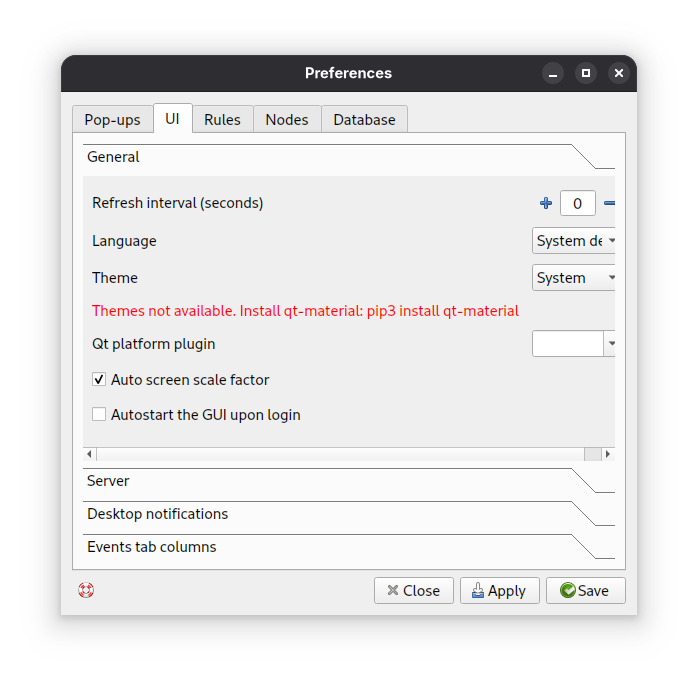Expand the Events tab columns section
Viewport: 698px width, 682px height.
349,547
